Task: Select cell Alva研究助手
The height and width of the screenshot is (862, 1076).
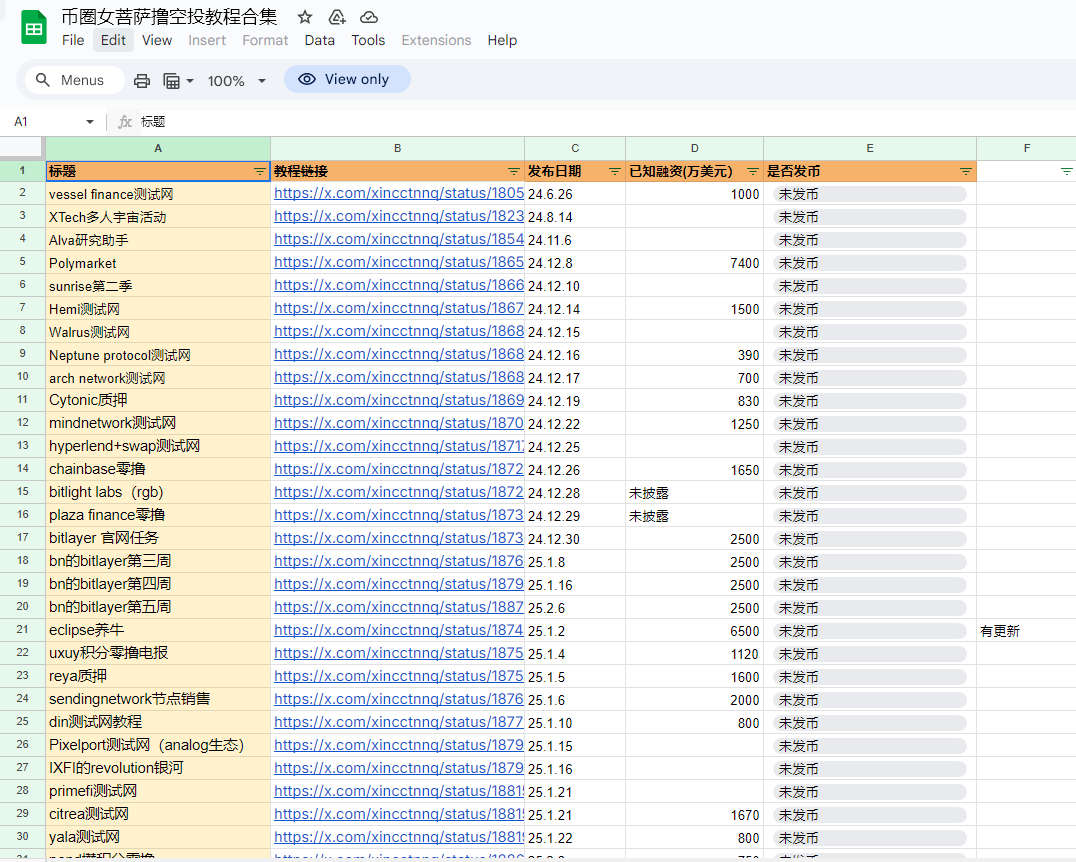Action: (x=158, y=240)
